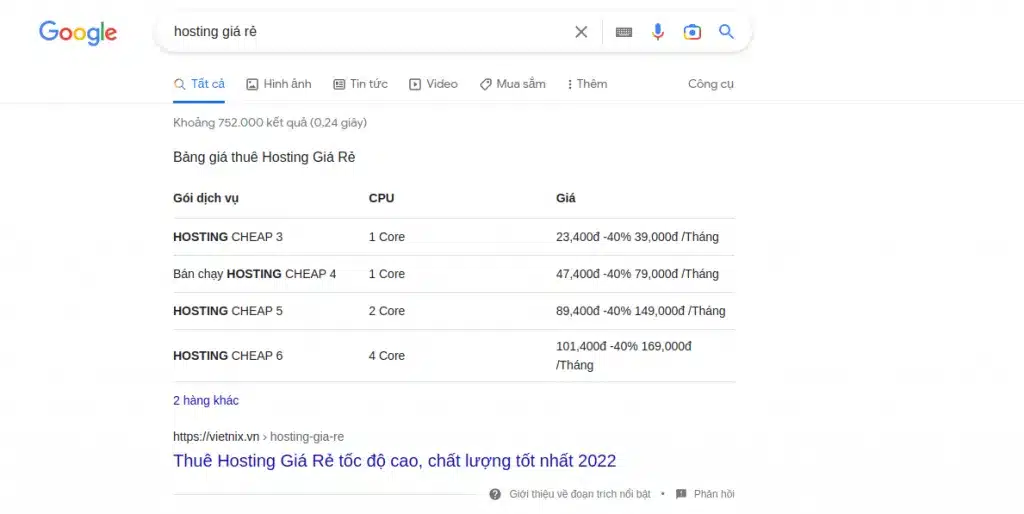Click the feedback icon beside 'Phản hồi'
The height and width of the screenshot is (514, 1024).
click(681, 494)
